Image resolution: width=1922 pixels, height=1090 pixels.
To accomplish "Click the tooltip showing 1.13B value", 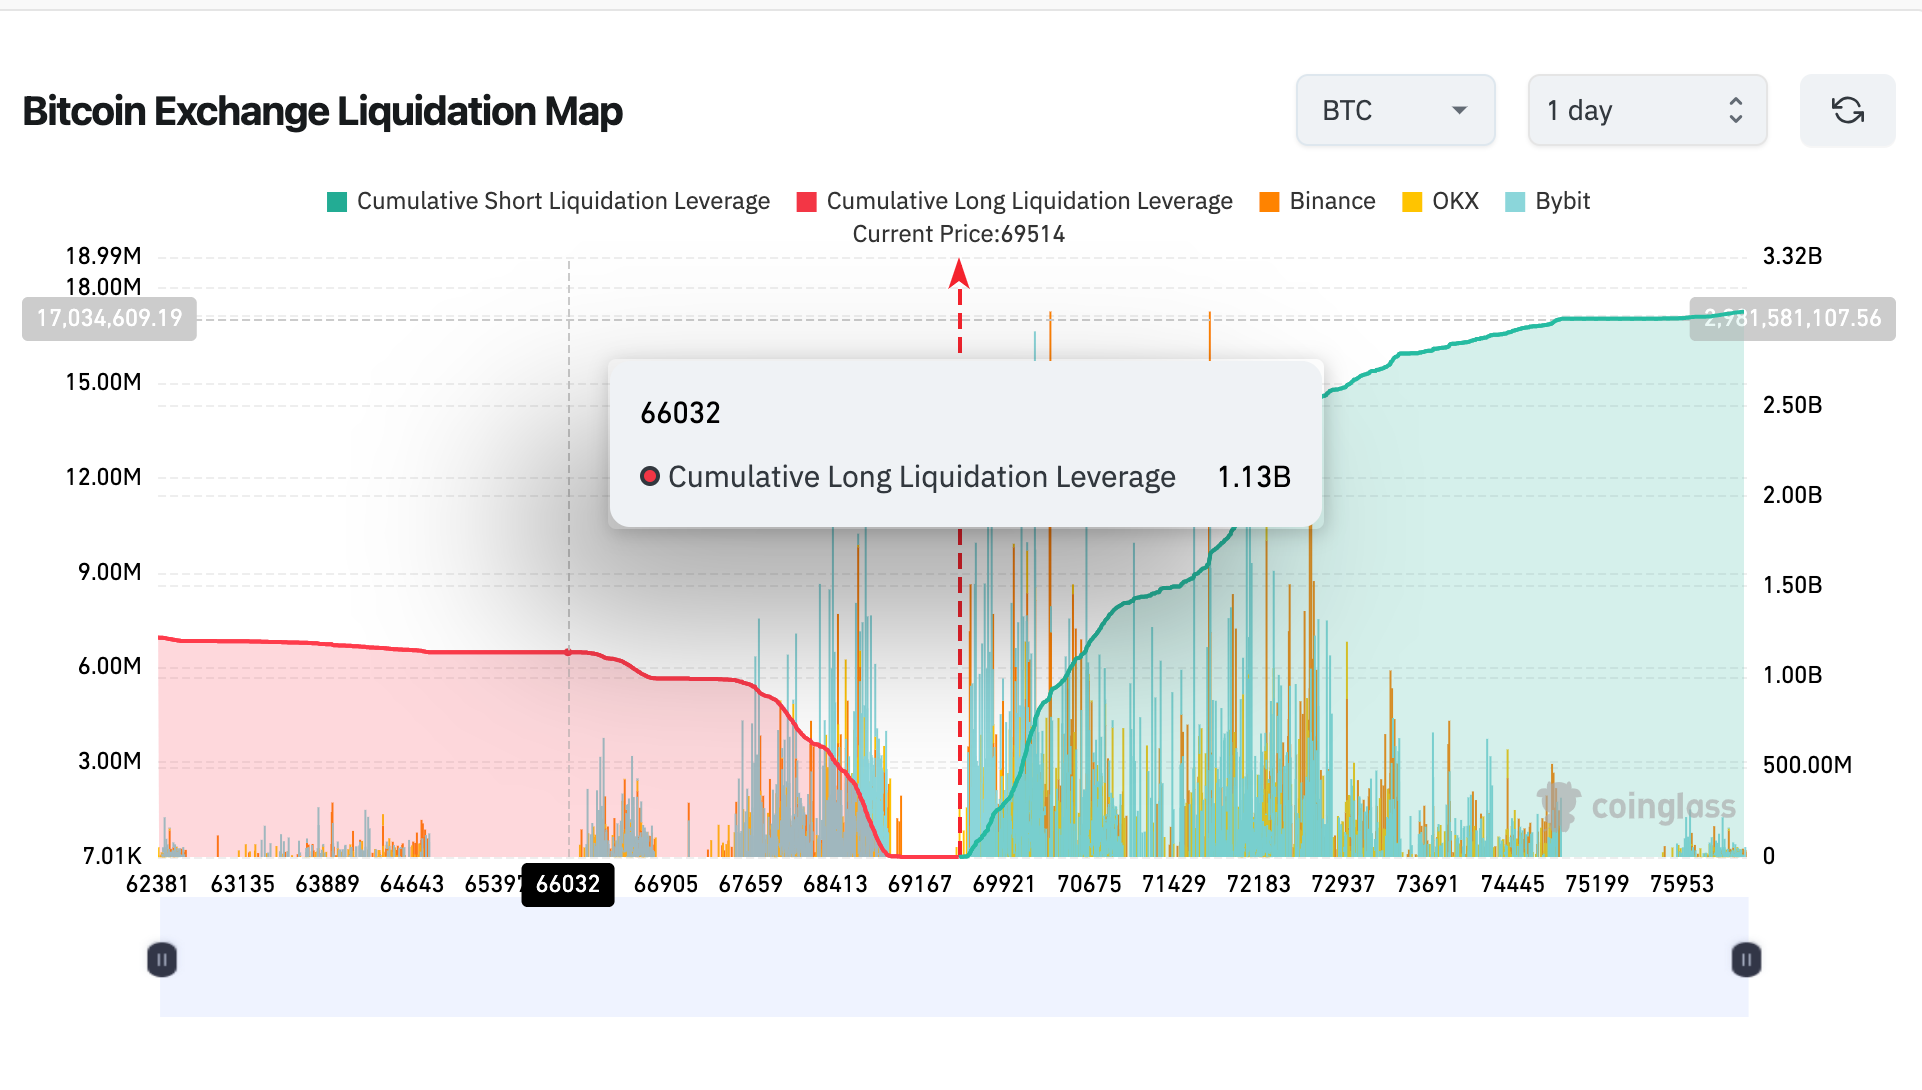I will click(x=1253, y=476).
